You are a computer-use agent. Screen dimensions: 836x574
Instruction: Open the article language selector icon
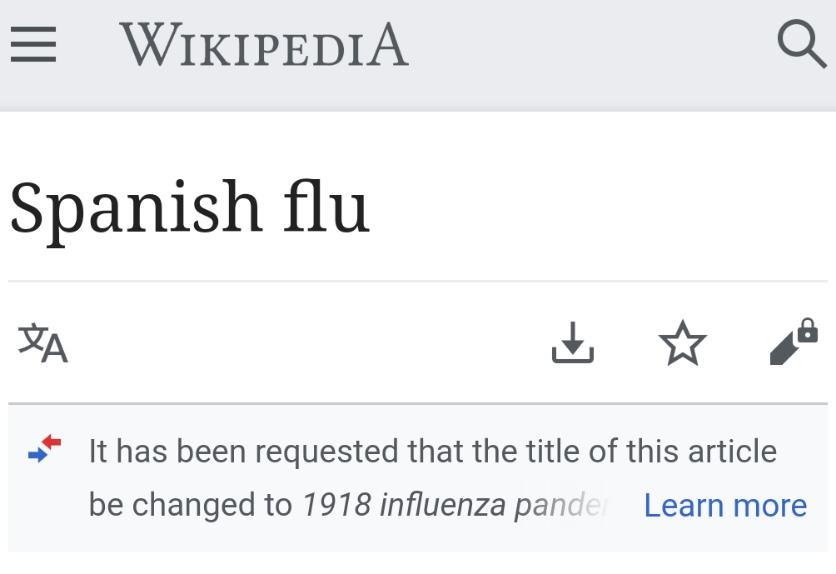[43, 343]
